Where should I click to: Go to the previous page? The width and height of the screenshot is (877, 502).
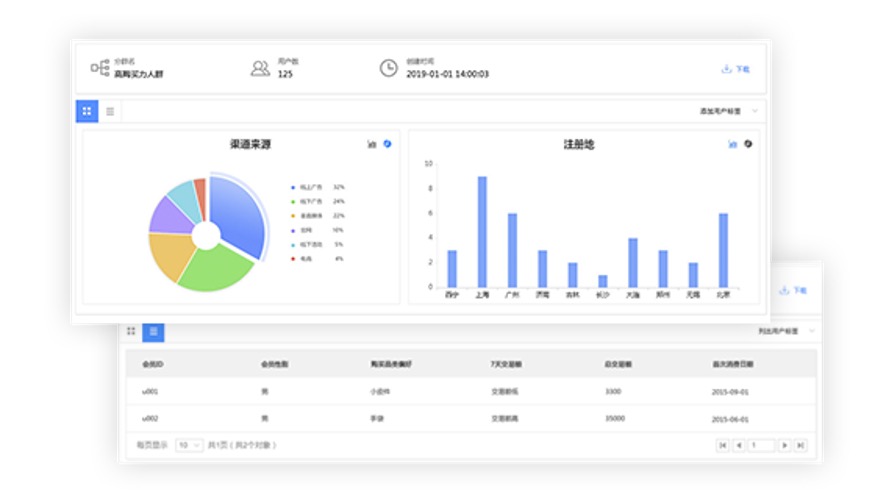(x=739, y=445)
